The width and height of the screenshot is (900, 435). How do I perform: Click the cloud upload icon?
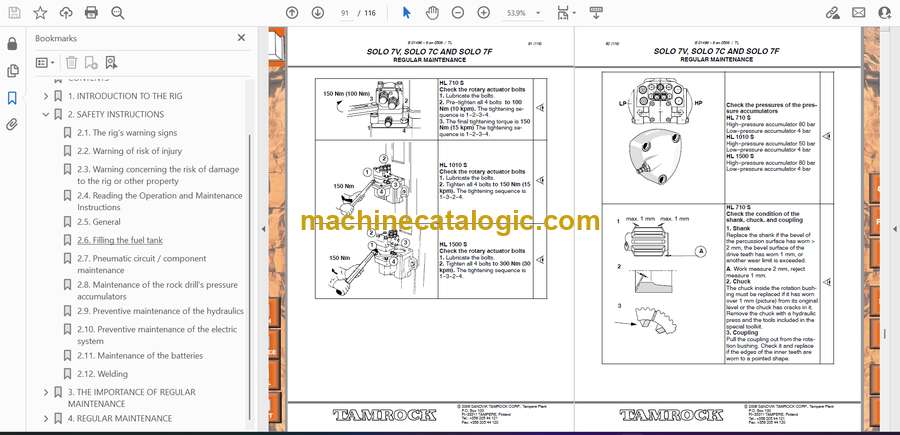66,13
